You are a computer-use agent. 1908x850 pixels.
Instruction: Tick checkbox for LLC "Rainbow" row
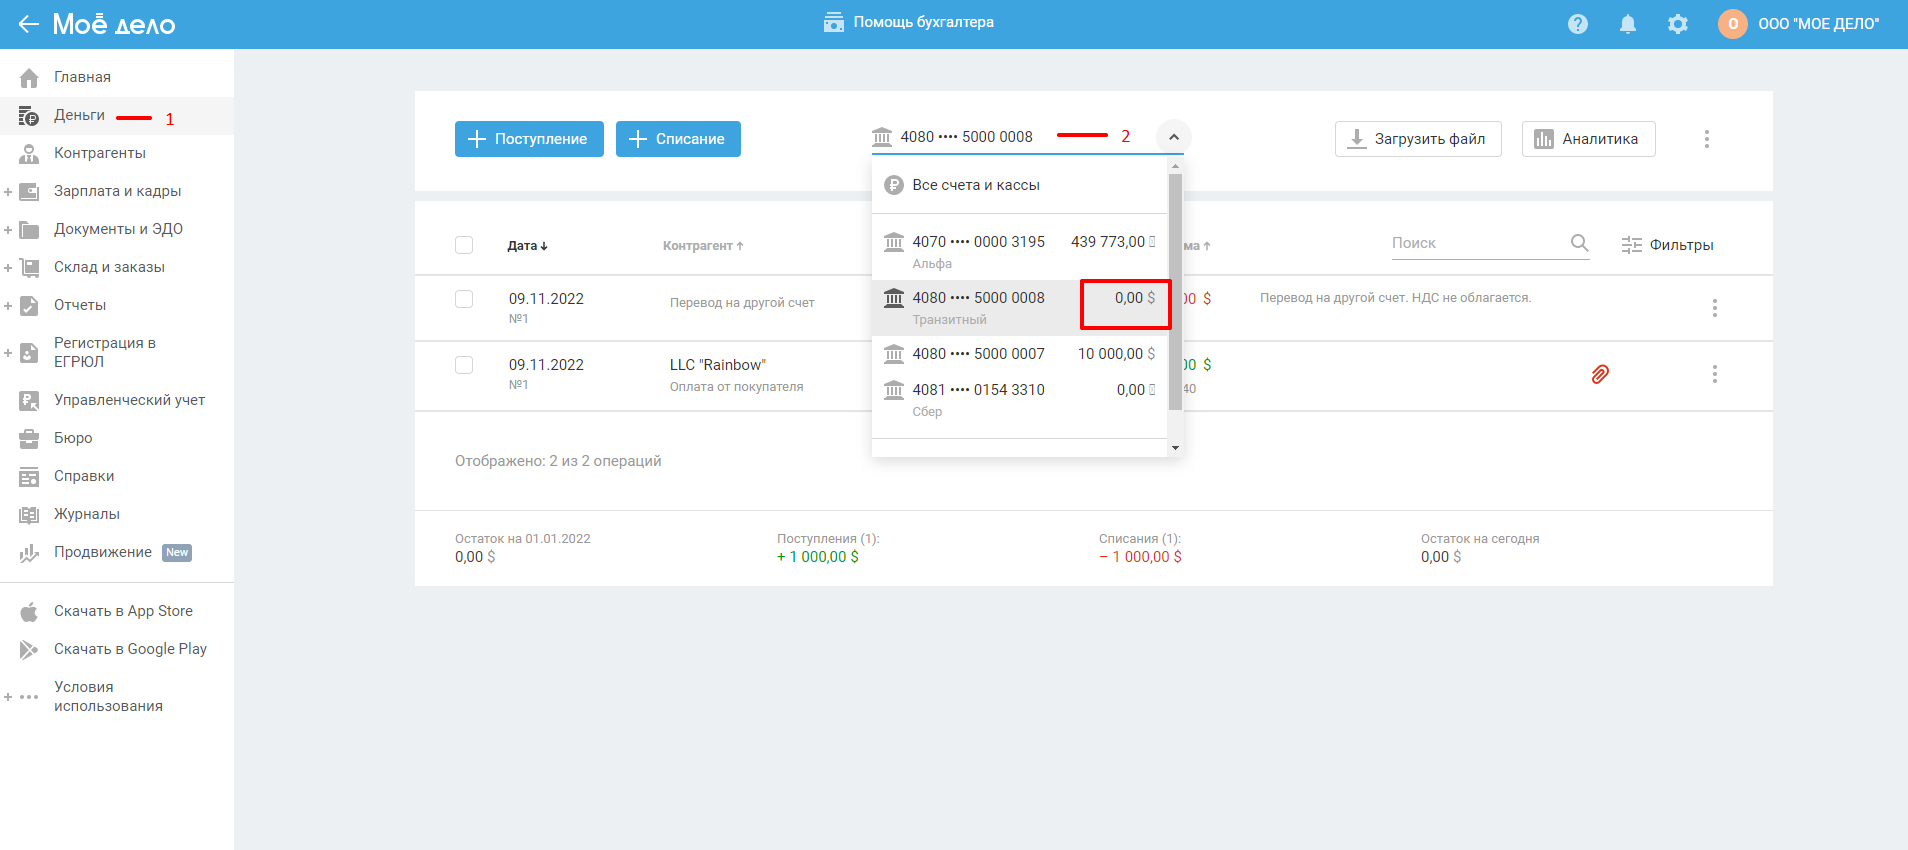[464, 365]
